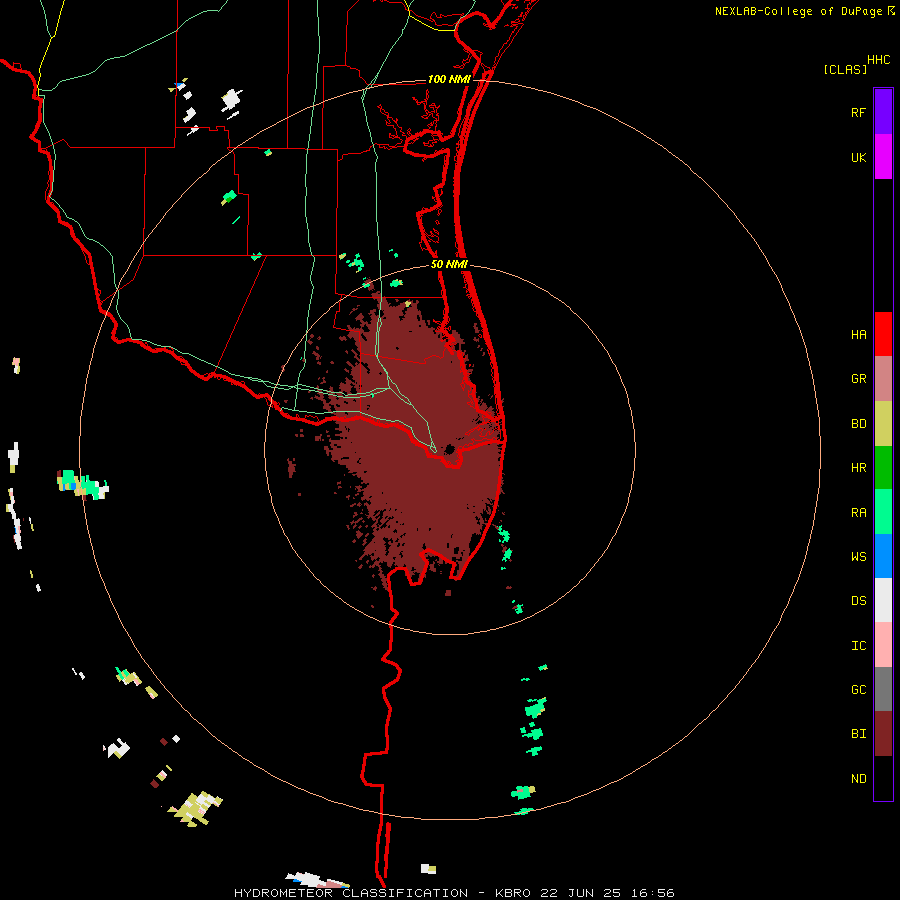This screenshot has height=900, width=900.
Task: Click the HA legend label
Action: point(858,335)
